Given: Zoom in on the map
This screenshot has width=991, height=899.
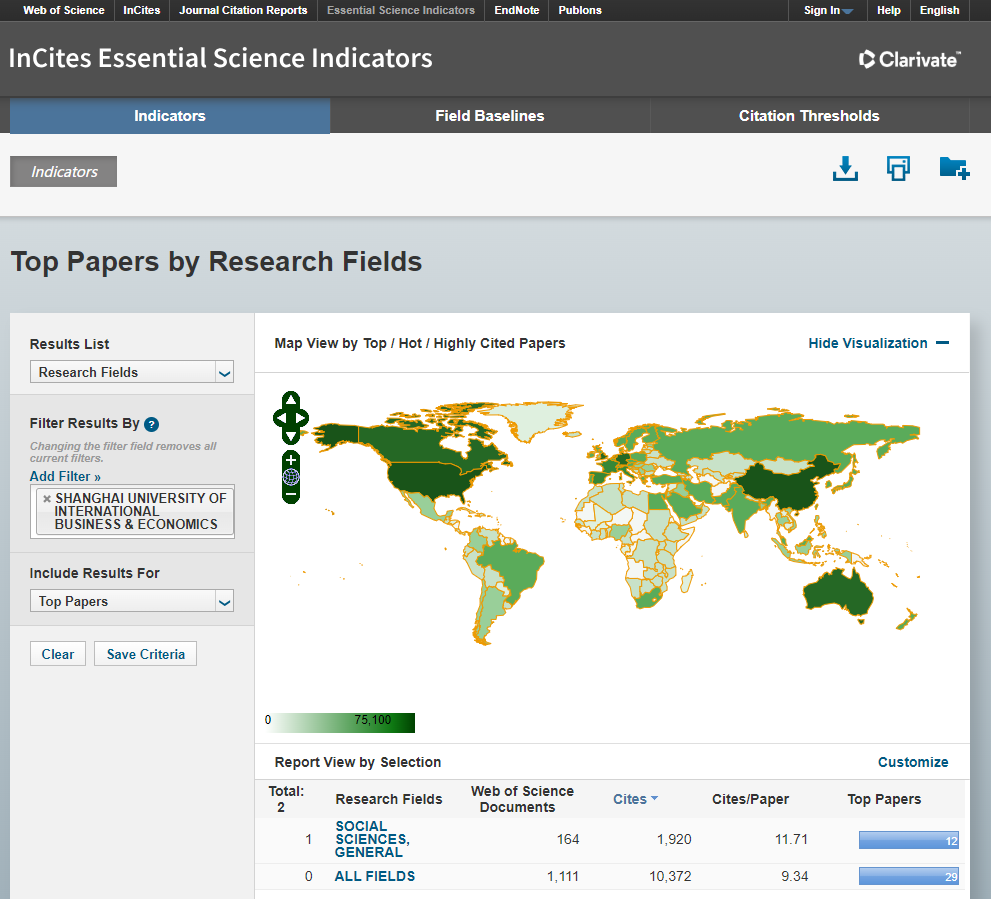Looking at the screenshot, I should pyautogui.click(x=290, y=460).
